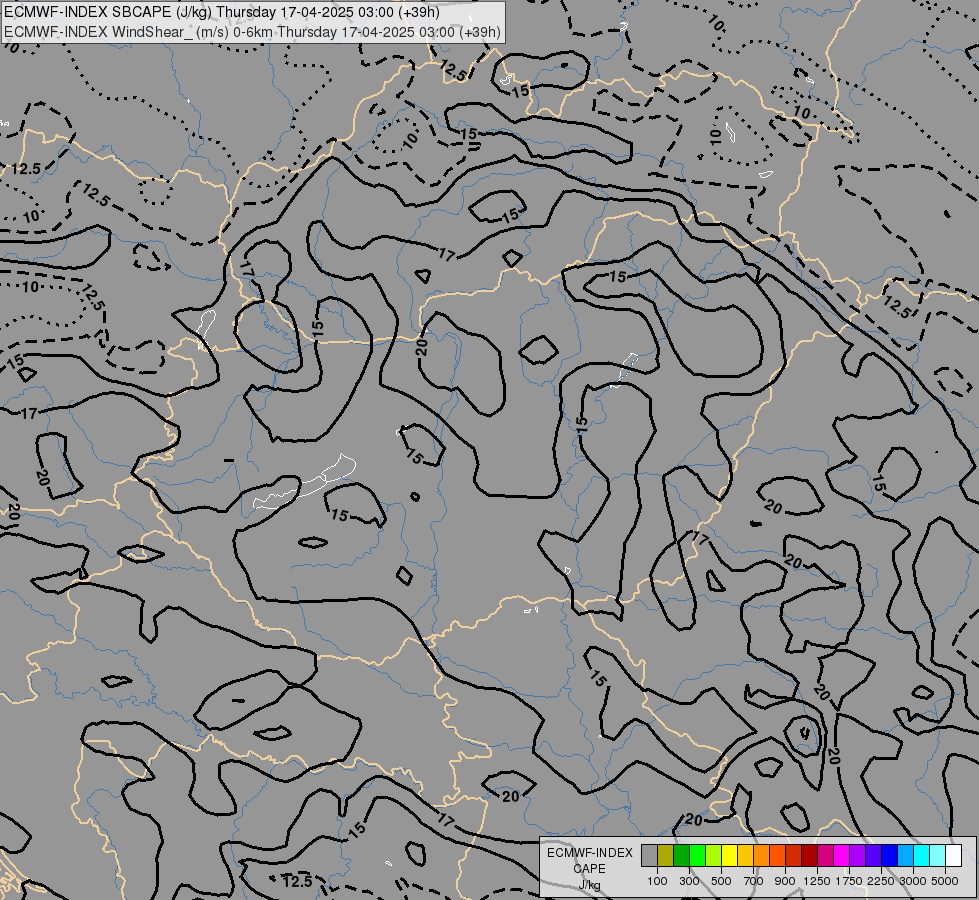Click the ECMWF-INDEX WindShear 0-6km title line
The image size is (979, 900).
(252, 31)
